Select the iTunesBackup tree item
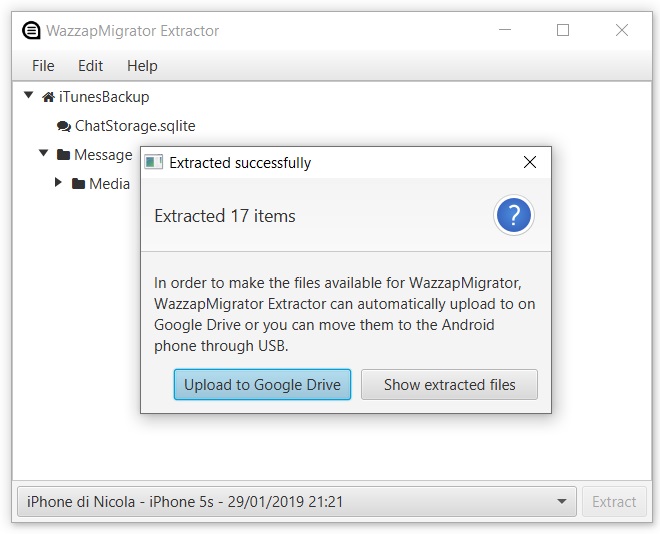Viewport: 660px width, 534px height. [x=104, y=97]
